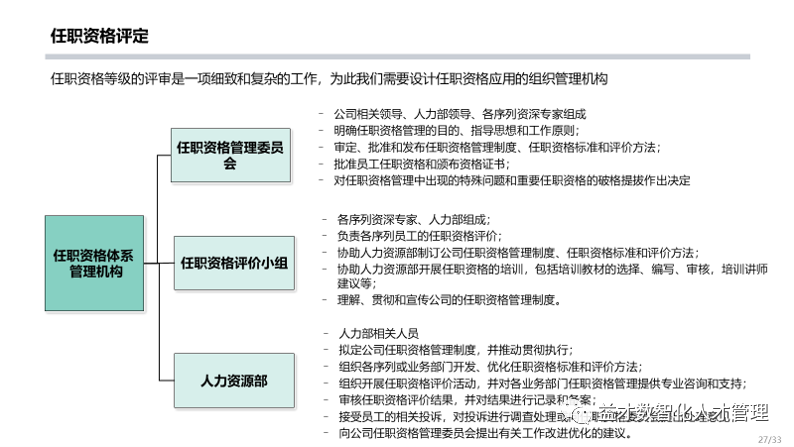
Task: Click the line starting 接受员工的相关投诉
Action: tap(534, 417)
